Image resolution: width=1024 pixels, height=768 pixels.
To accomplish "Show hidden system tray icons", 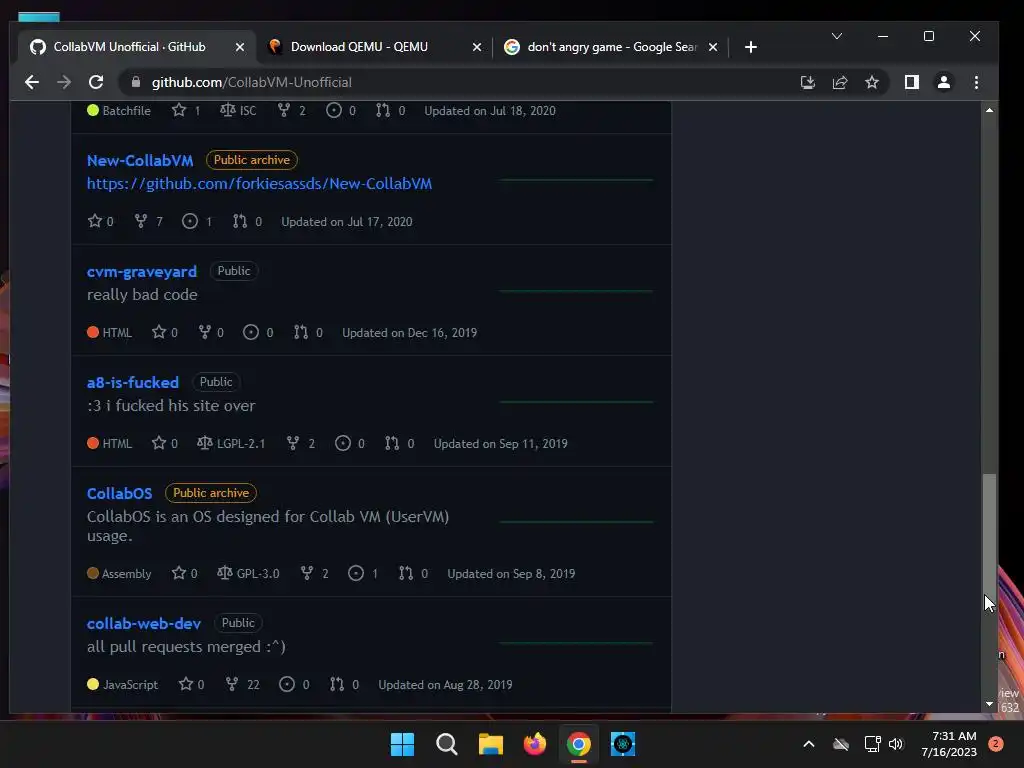I will click(808, 744).
